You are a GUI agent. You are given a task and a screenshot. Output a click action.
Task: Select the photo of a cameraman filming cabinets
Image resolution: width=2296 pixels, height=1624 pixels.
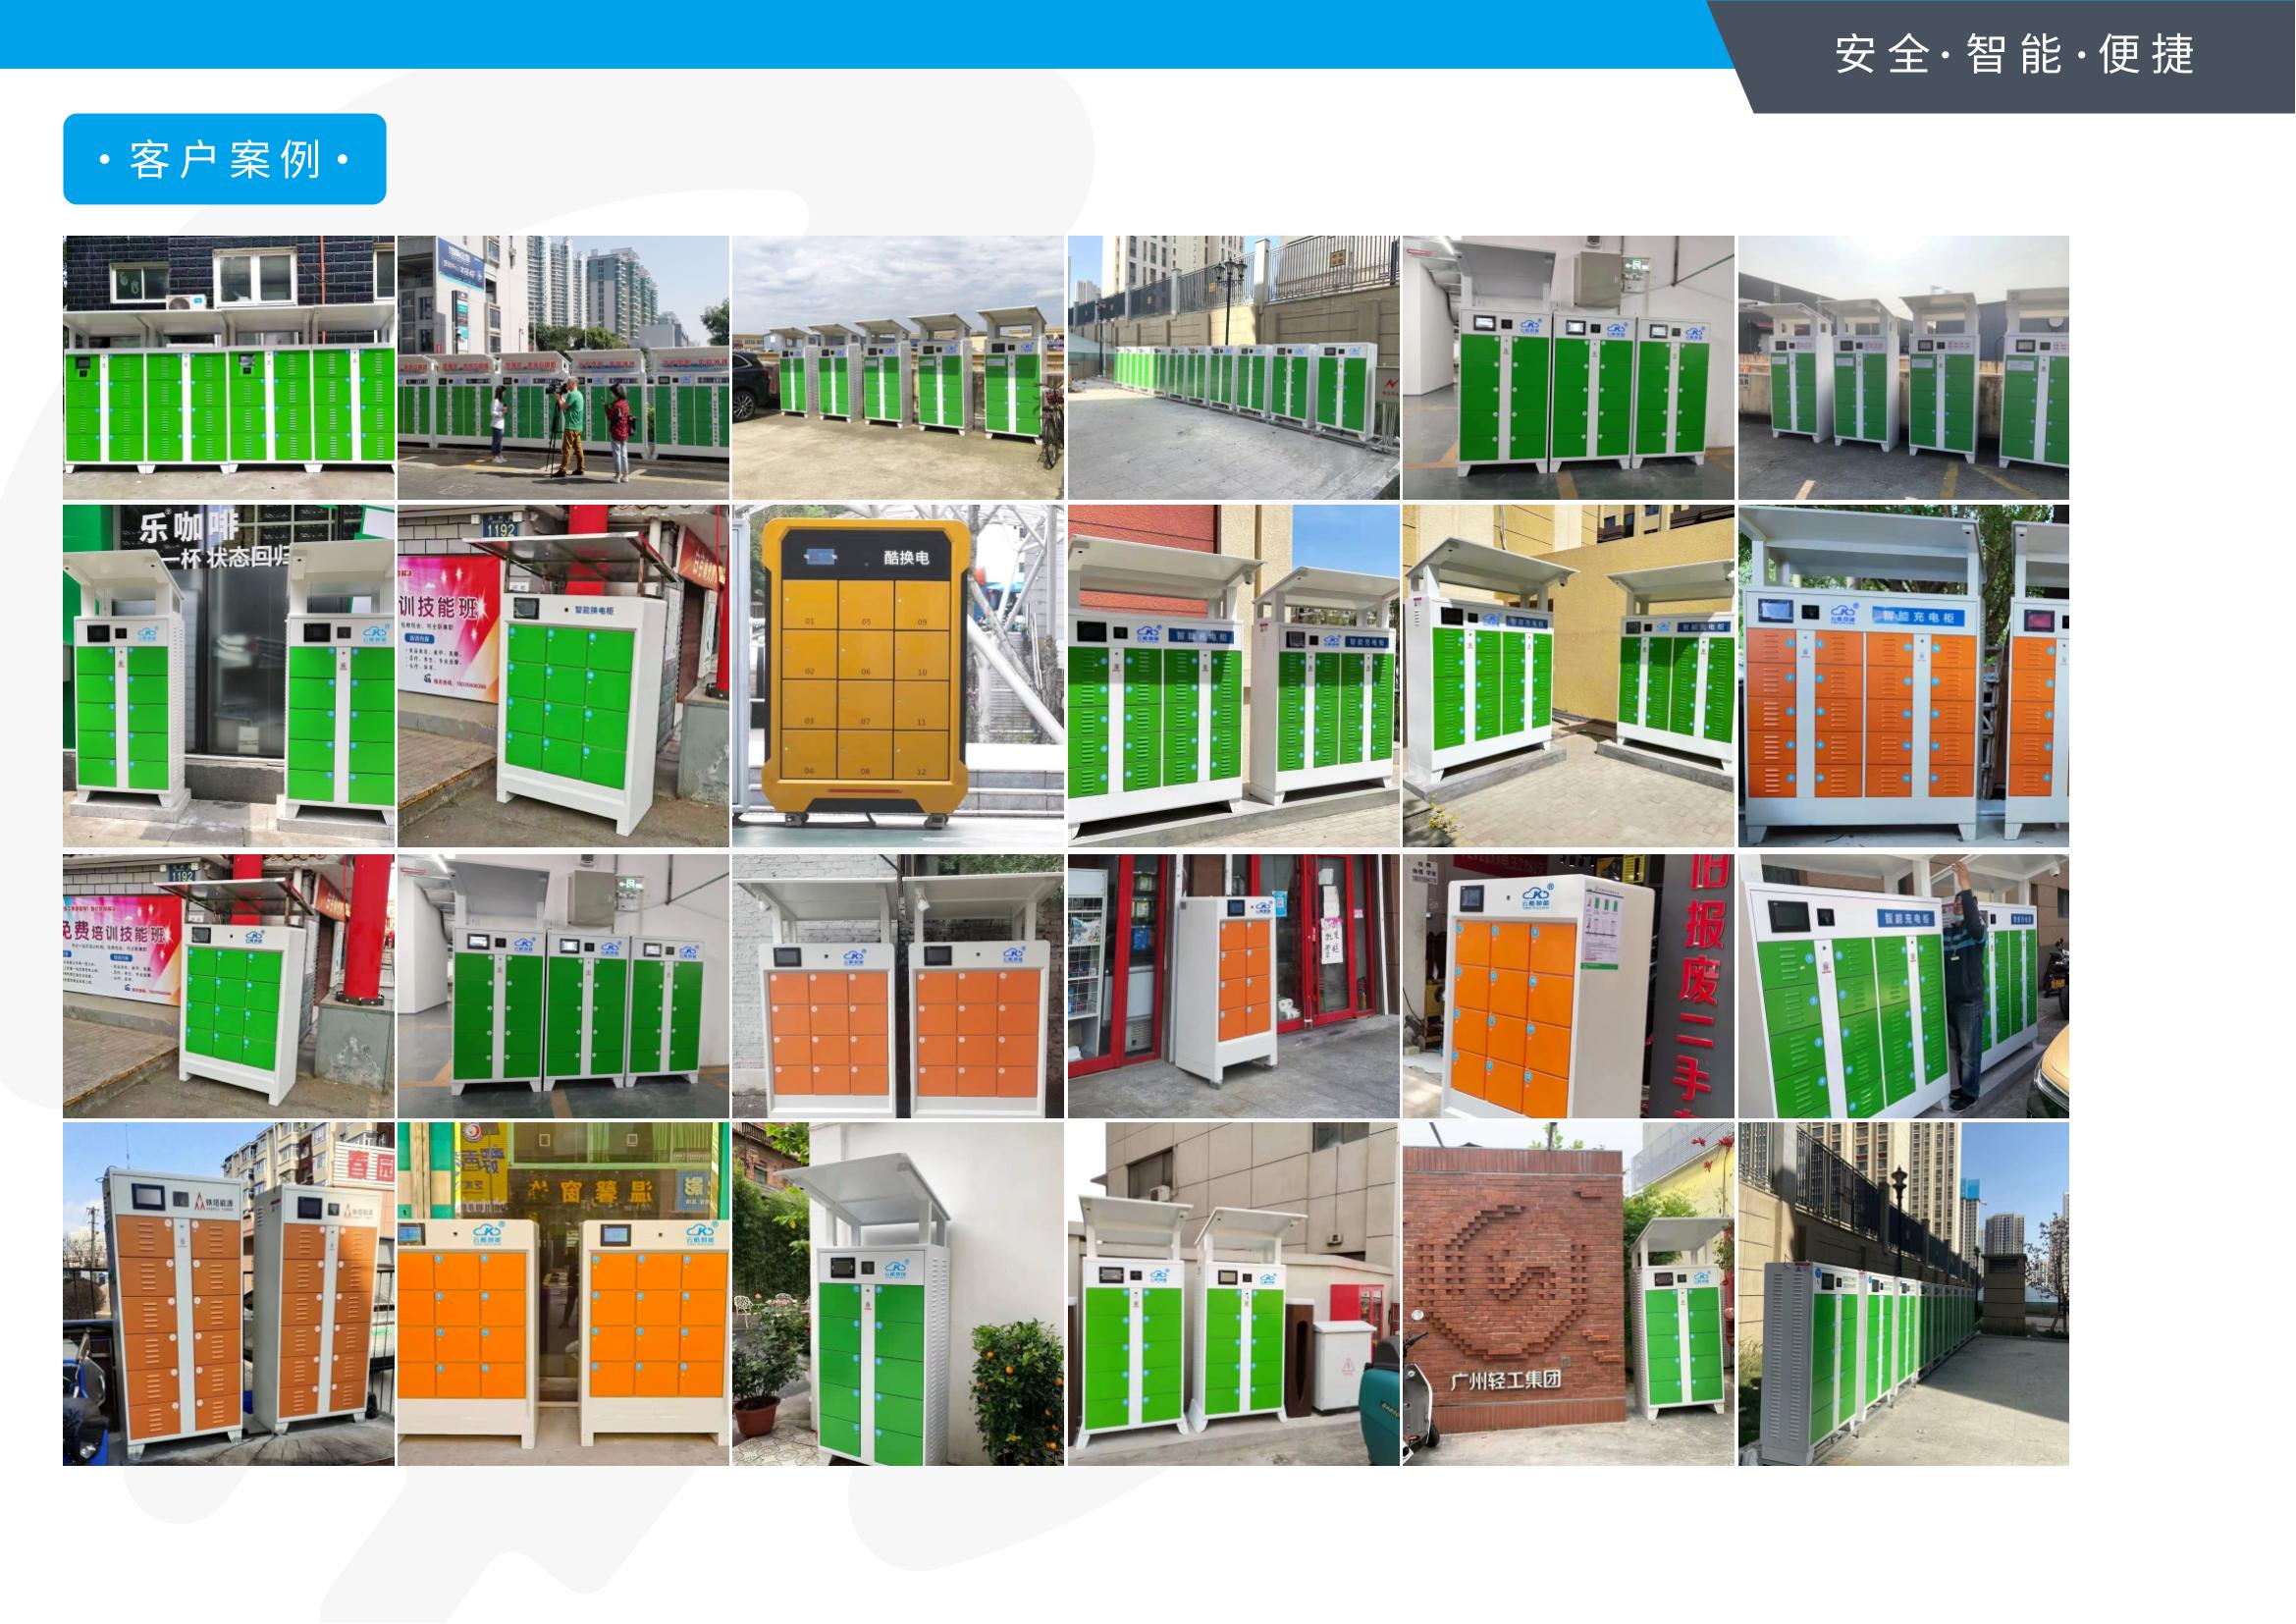pyautogui.click(x=563, y=367)
